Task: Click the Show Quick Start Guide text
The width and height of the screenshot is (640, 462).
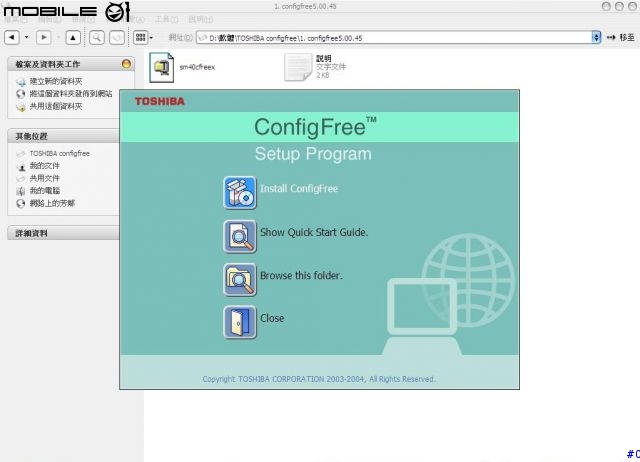Action: tap(314, 232)
